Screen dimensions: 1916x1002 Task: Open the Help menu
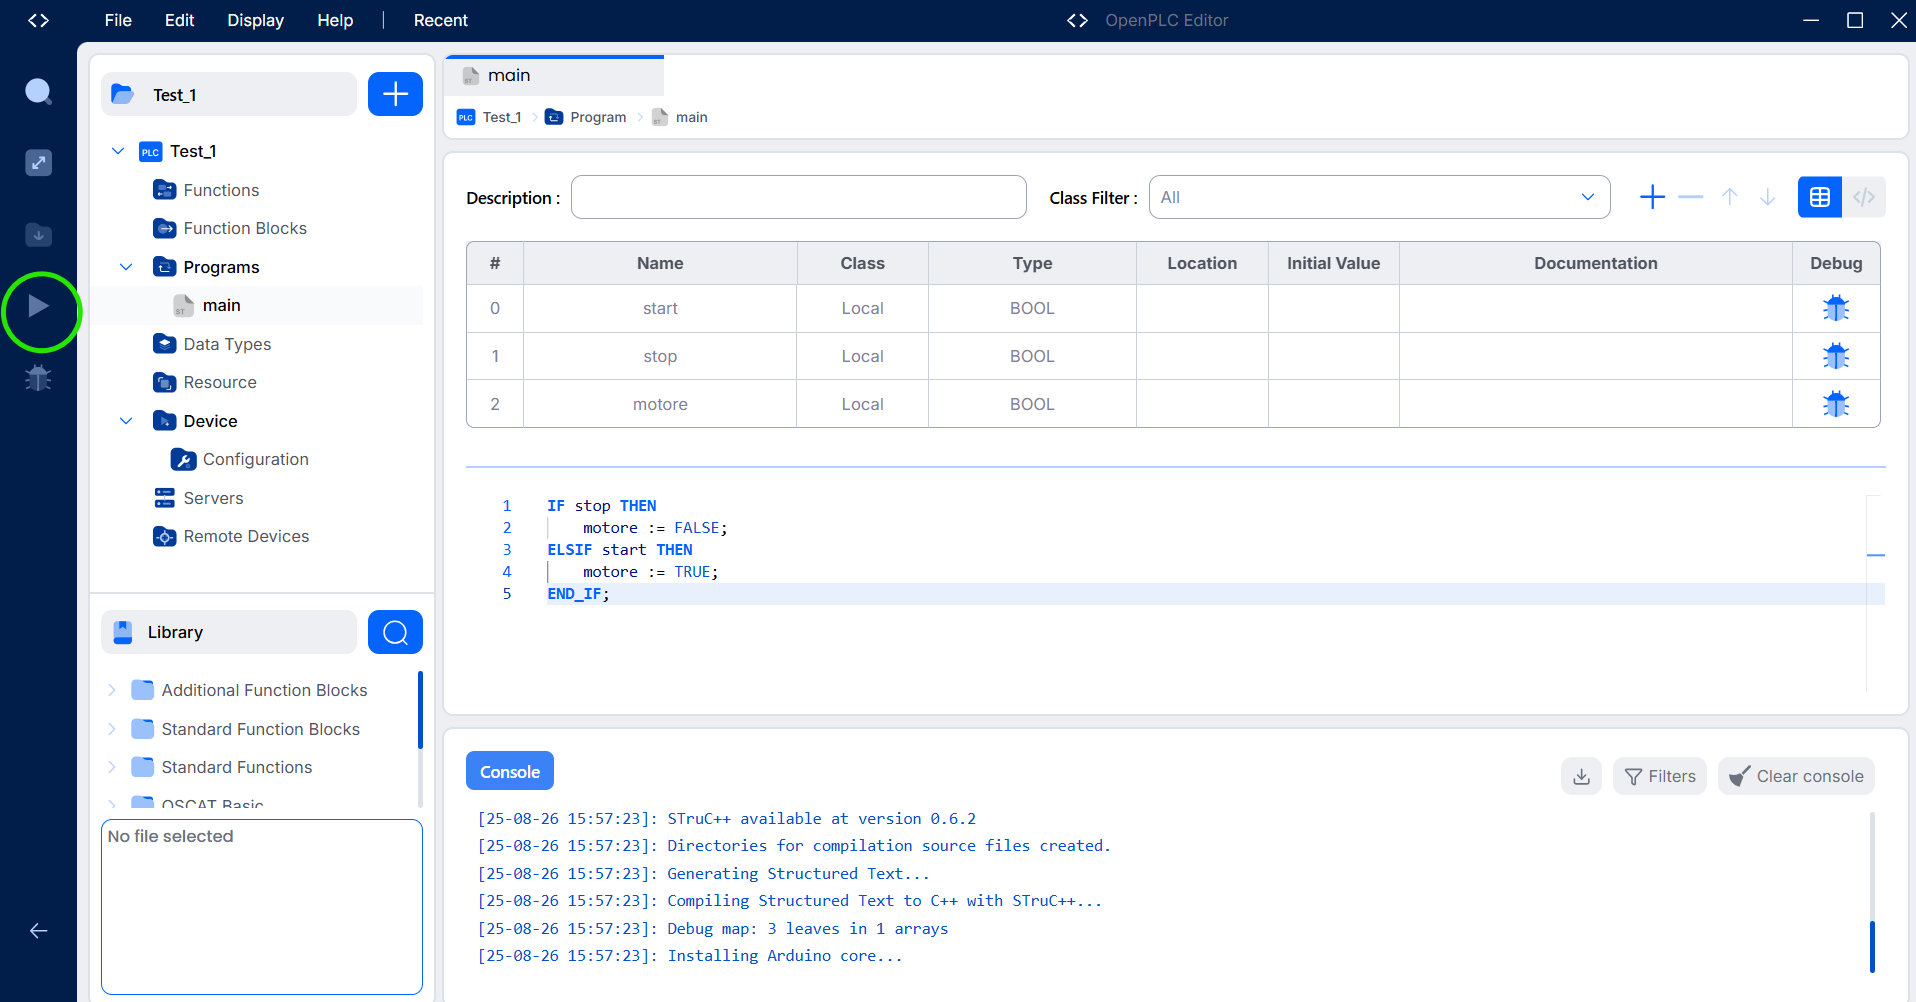[335, 20]
